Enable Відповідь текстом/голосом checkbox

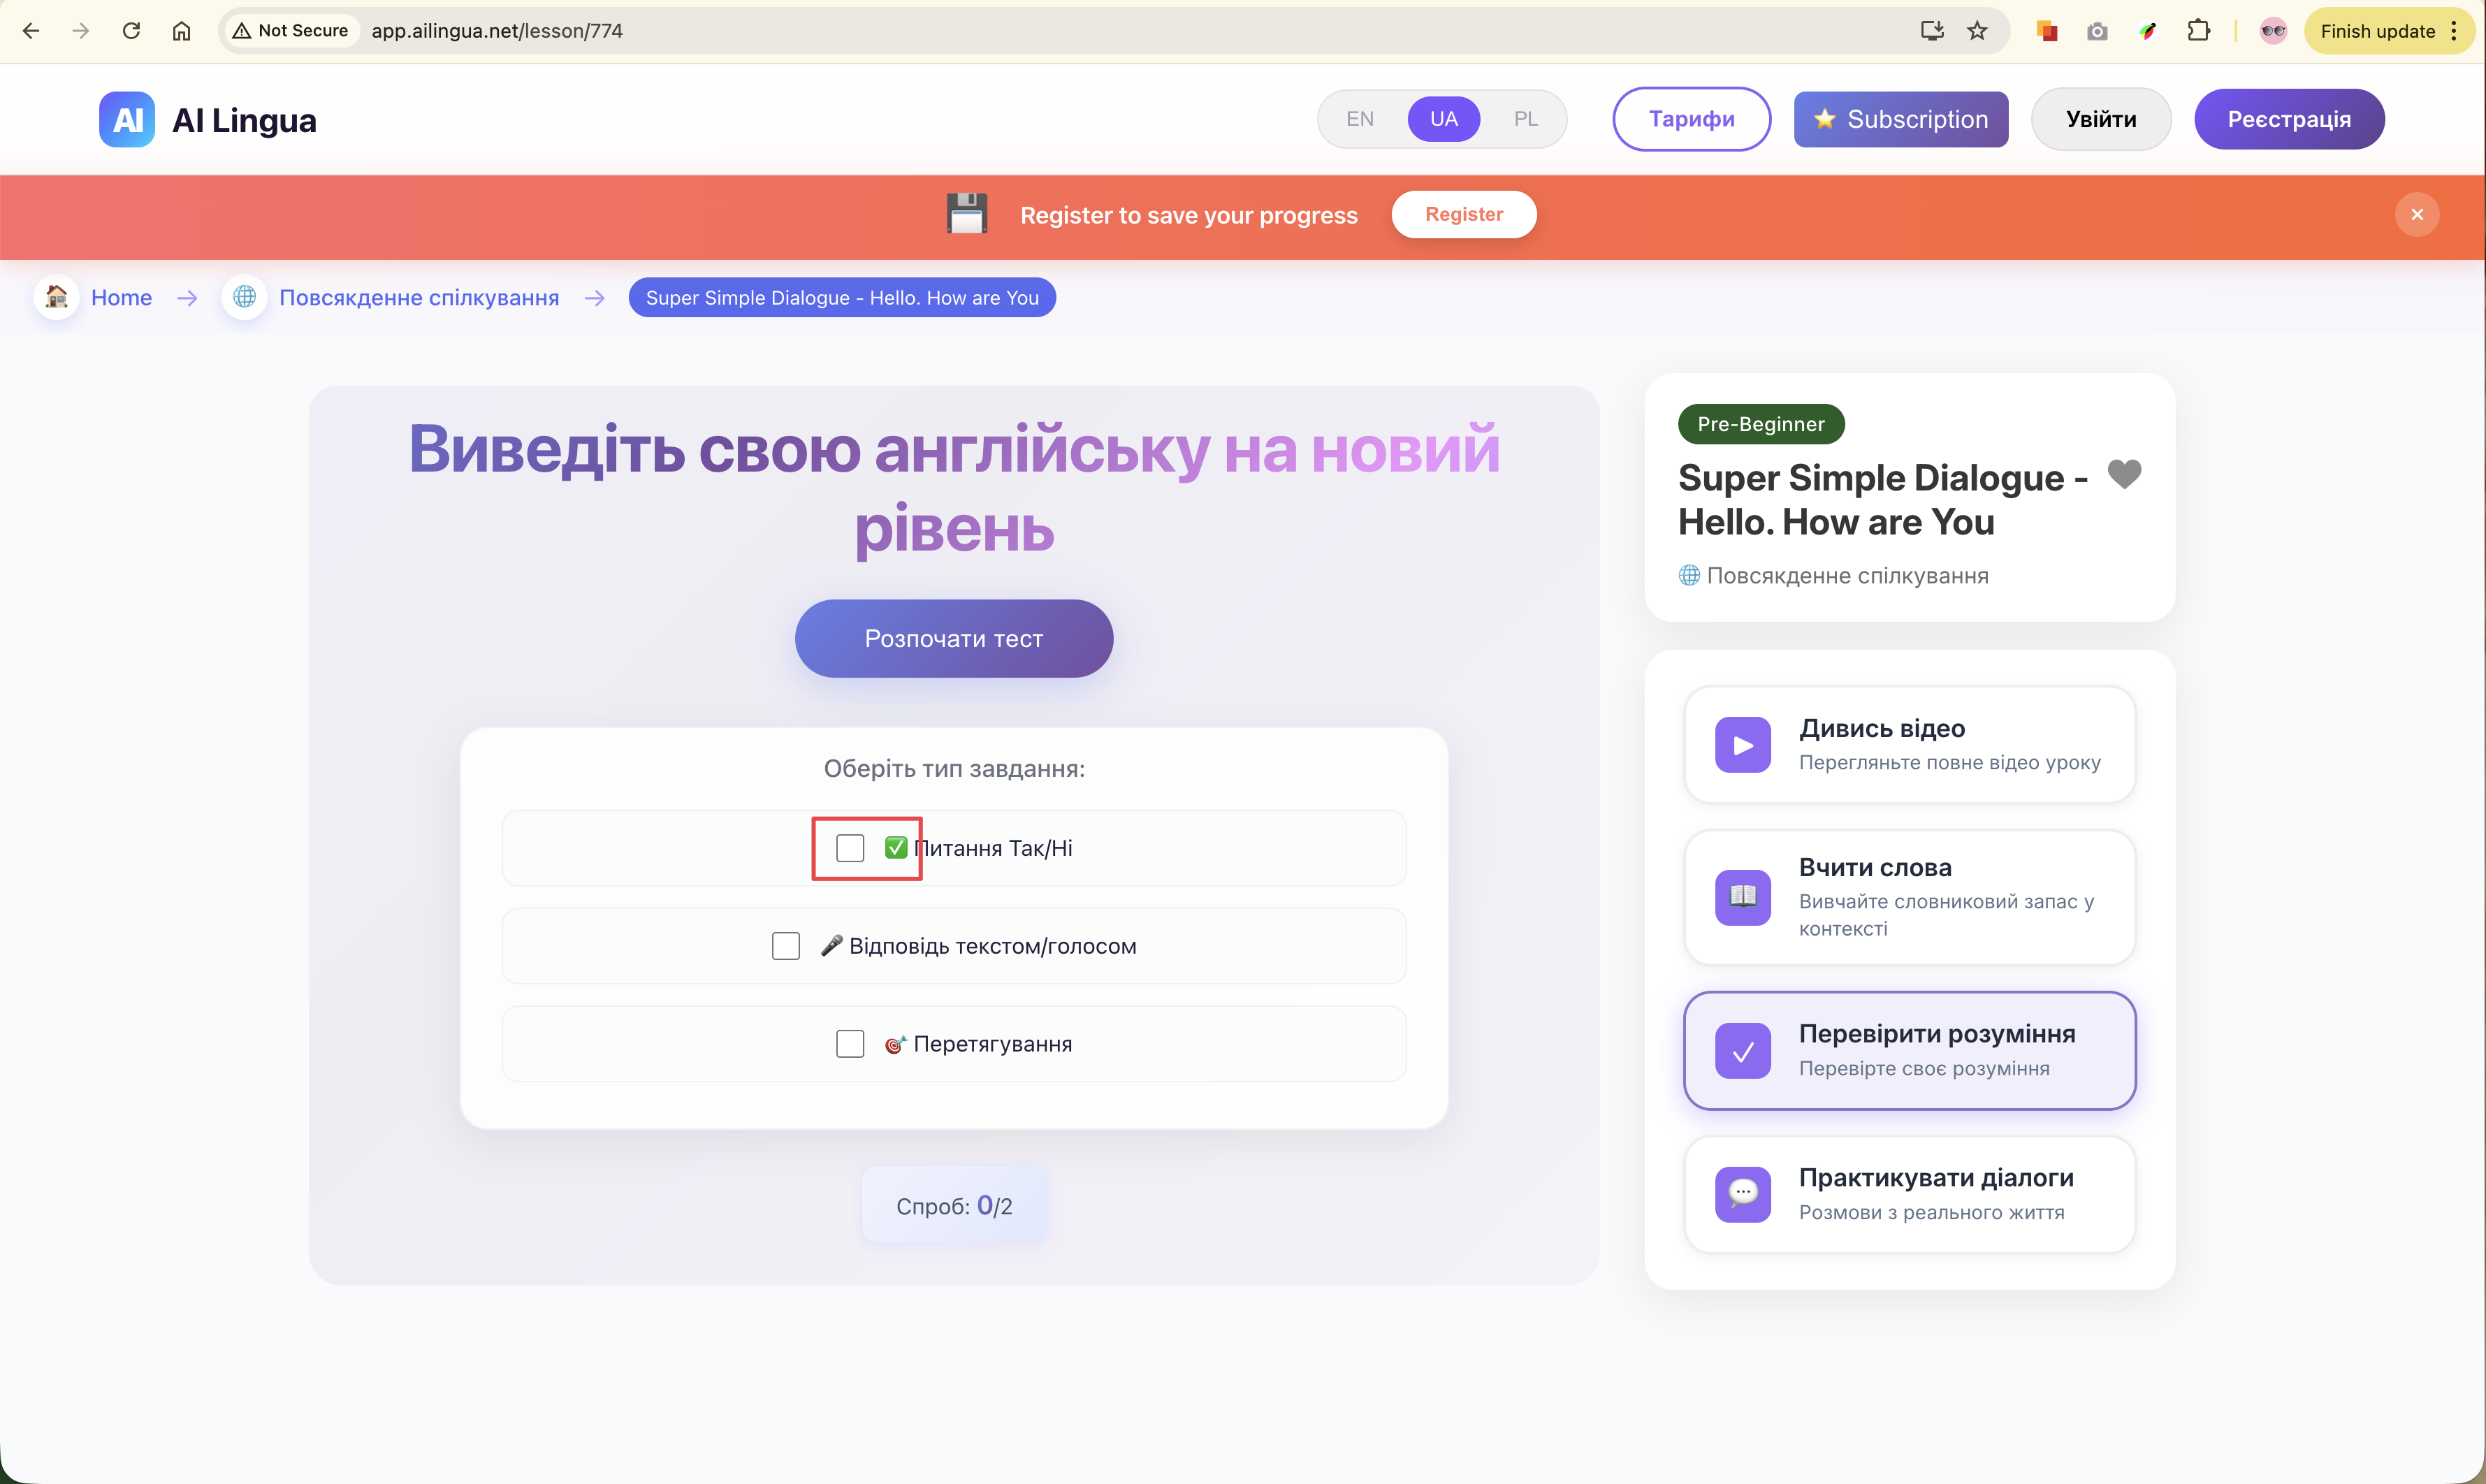pyautogui.click(x=786, y=946)
